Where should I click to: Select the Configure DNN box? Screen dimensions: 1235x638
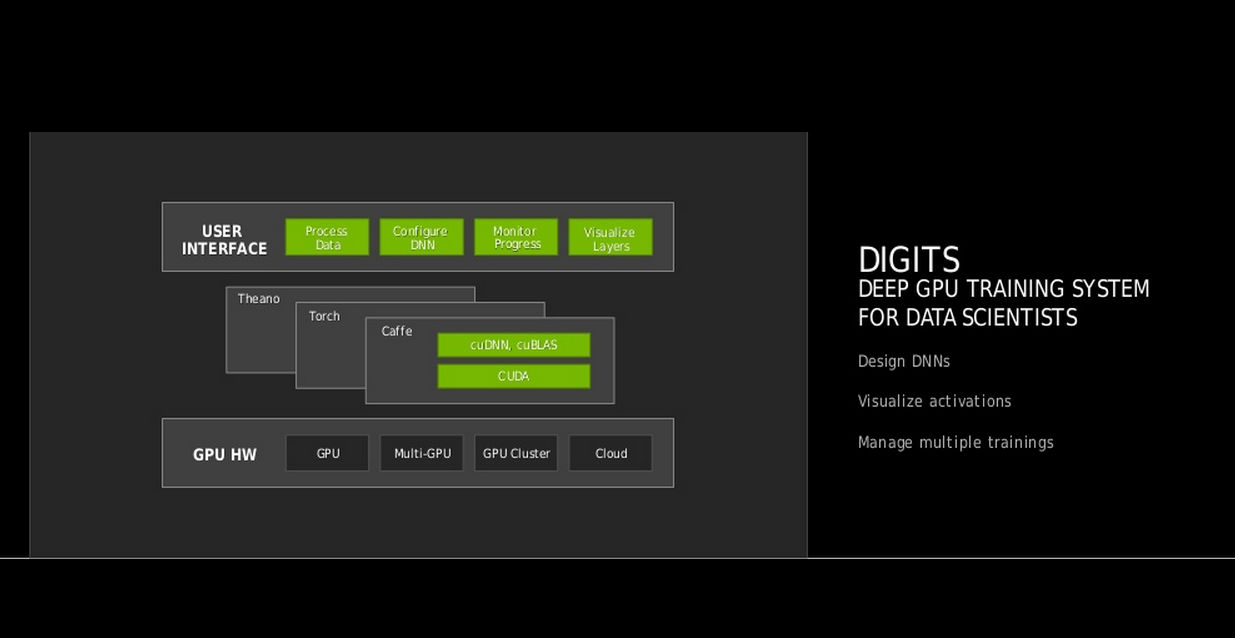[421, 237]
